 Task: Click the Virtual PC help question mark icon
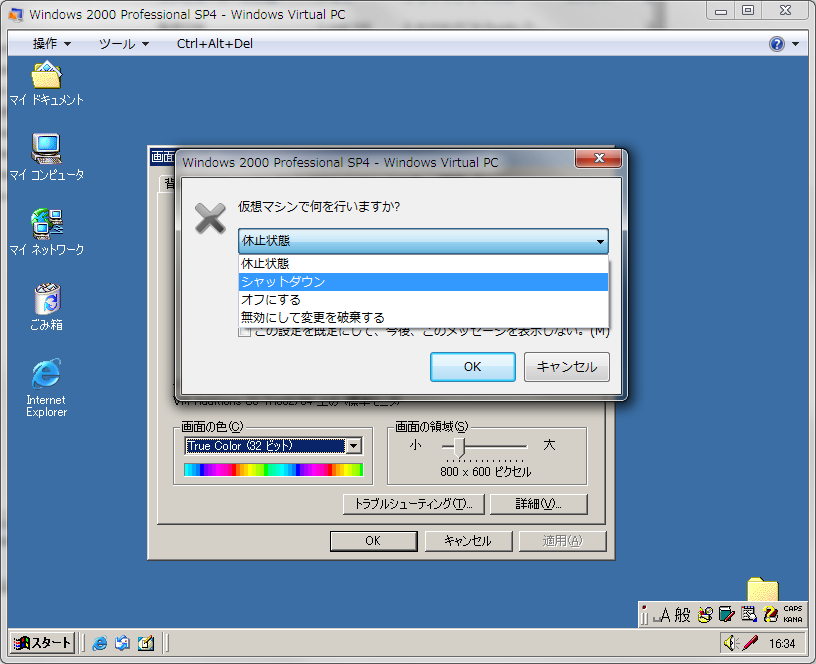(x=779, y=43)
